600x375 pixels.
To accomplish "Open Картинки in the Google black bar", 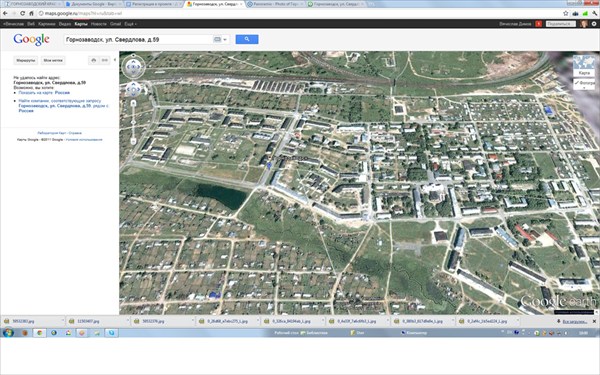I will (47, 24).
